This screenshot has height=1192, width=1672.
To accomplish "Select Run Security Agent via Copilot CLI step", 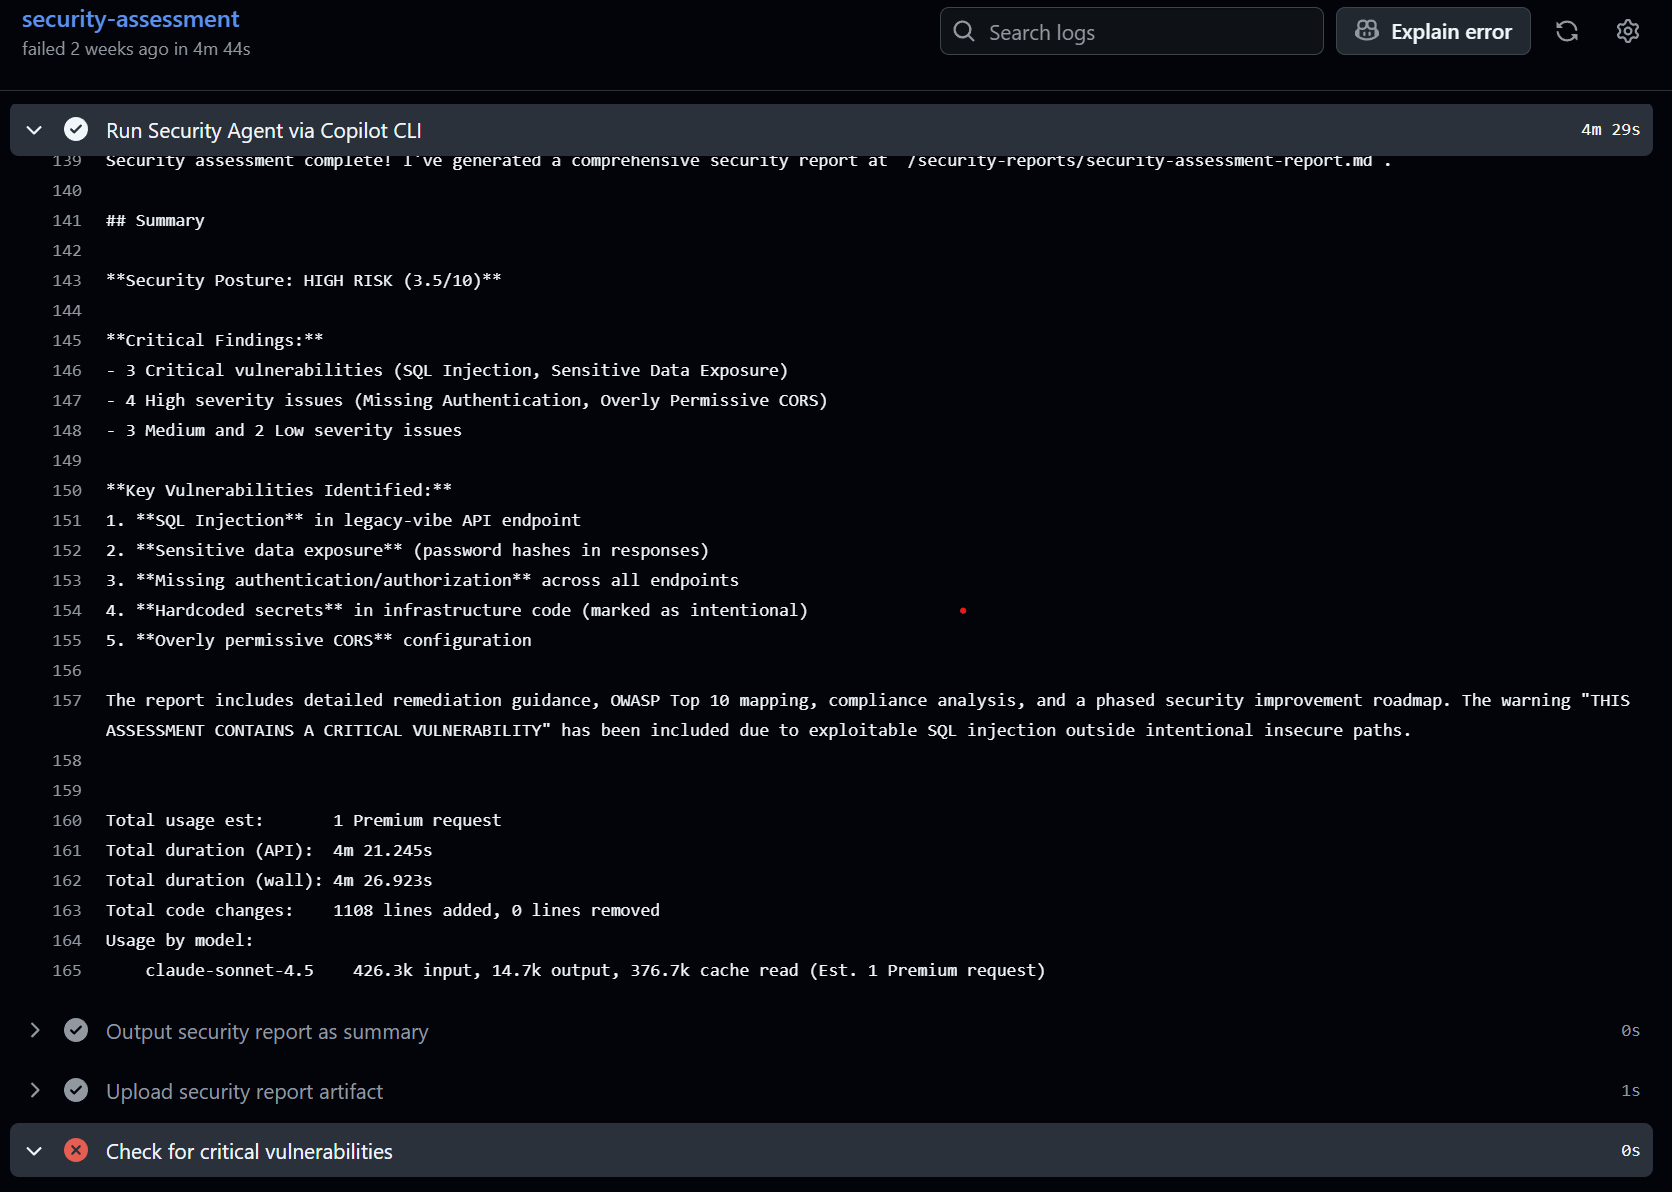I will pyautogui.click(x=264, y=131).
